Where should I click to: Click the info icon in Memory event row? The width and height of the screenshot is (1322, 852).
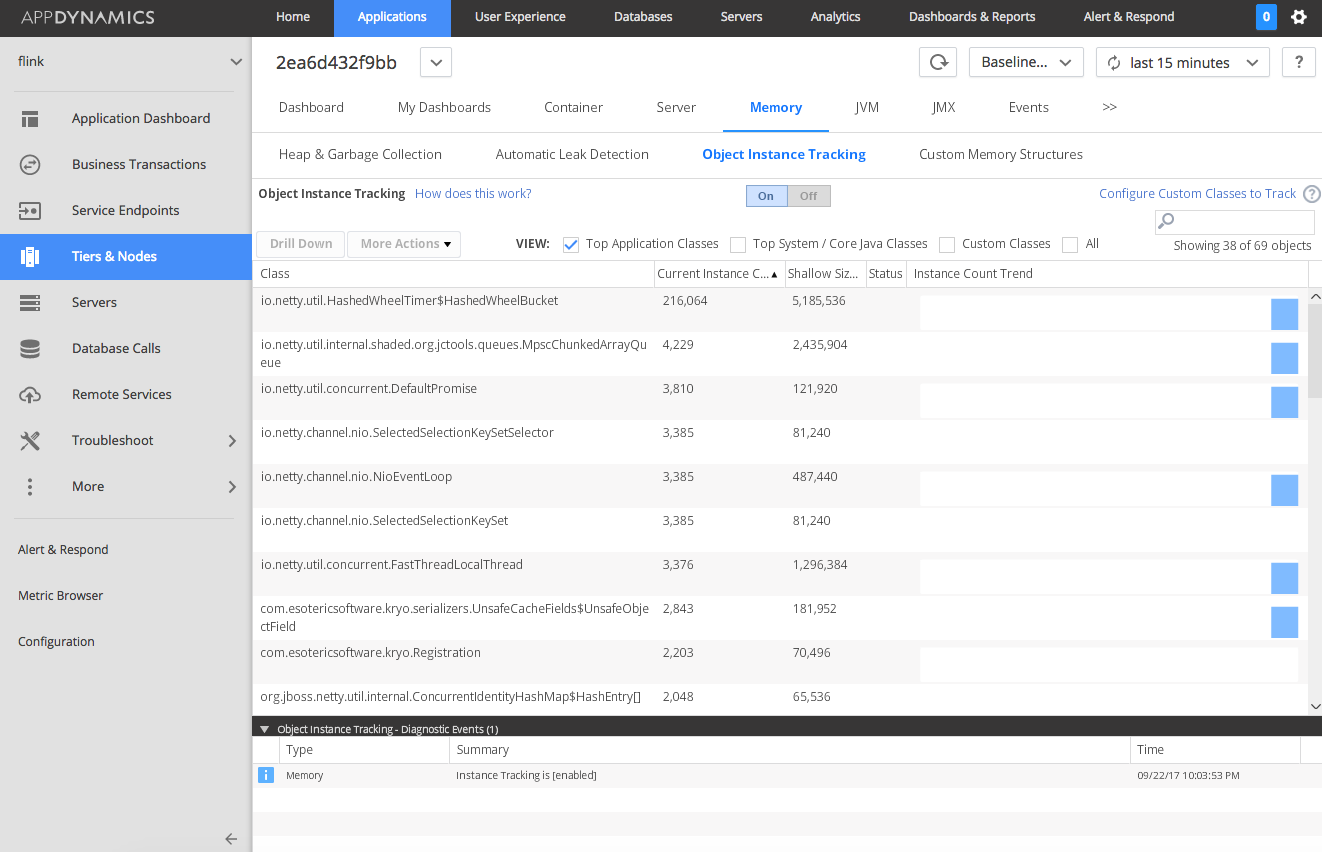pyautogui.click(x=266, y=775)
